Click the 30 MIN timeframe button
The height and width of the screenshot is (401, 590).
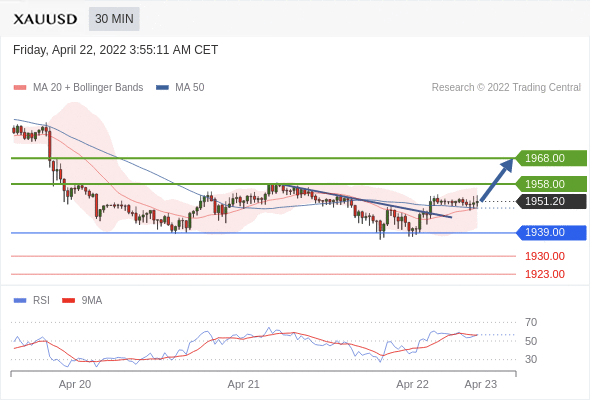click(x=114, y=19)
